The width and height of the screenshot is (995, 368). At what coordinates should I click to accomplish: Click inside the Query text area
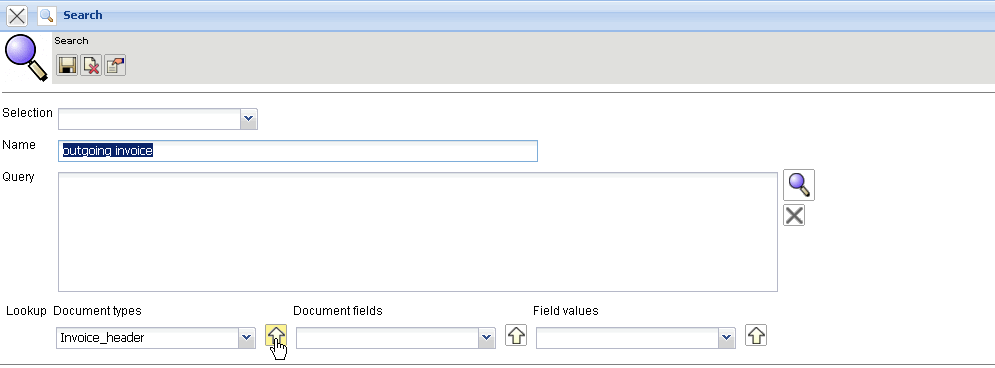[418, 232]
